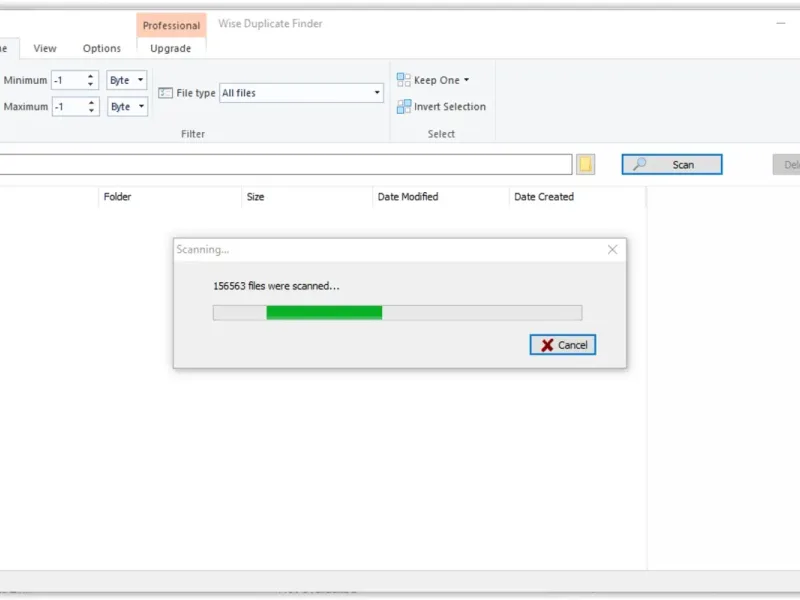Open the Options tab
Screen dimensions: 800x600
coord(102,48)
